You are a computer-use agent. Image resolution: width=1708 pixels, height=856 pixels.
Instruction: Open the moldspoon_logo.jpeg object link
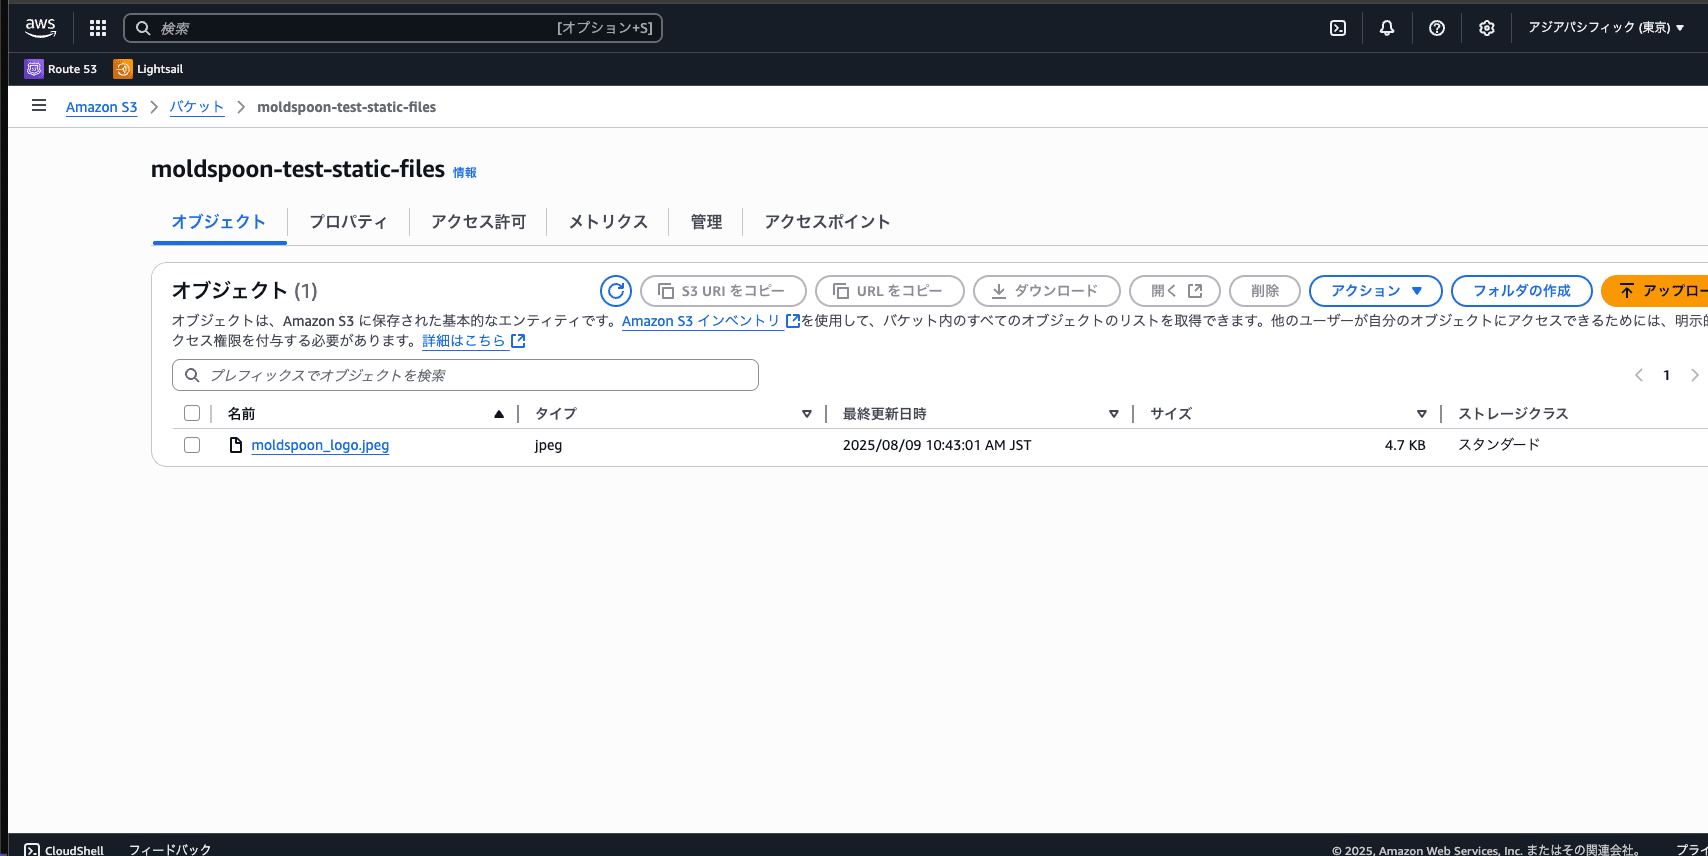[x=320, y=445]
